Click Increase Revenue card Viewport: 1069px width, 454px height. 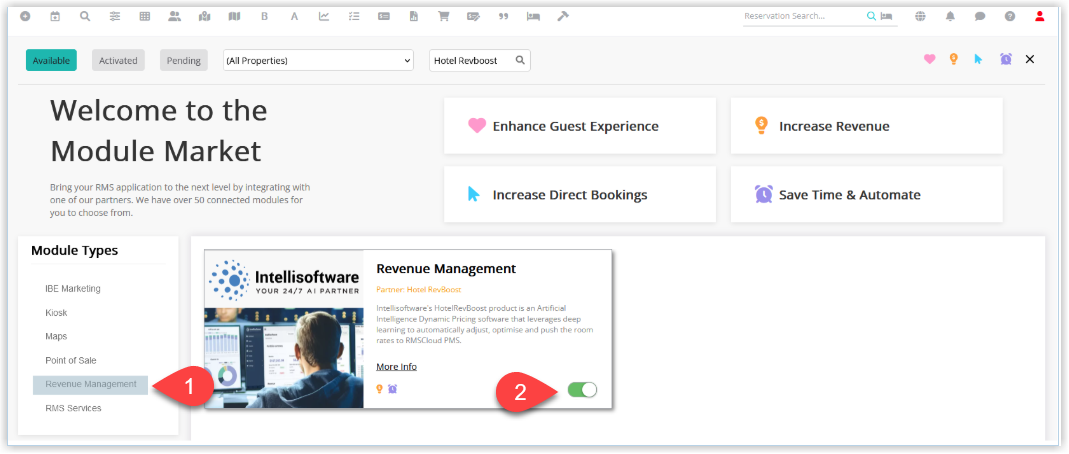point(867,125)
